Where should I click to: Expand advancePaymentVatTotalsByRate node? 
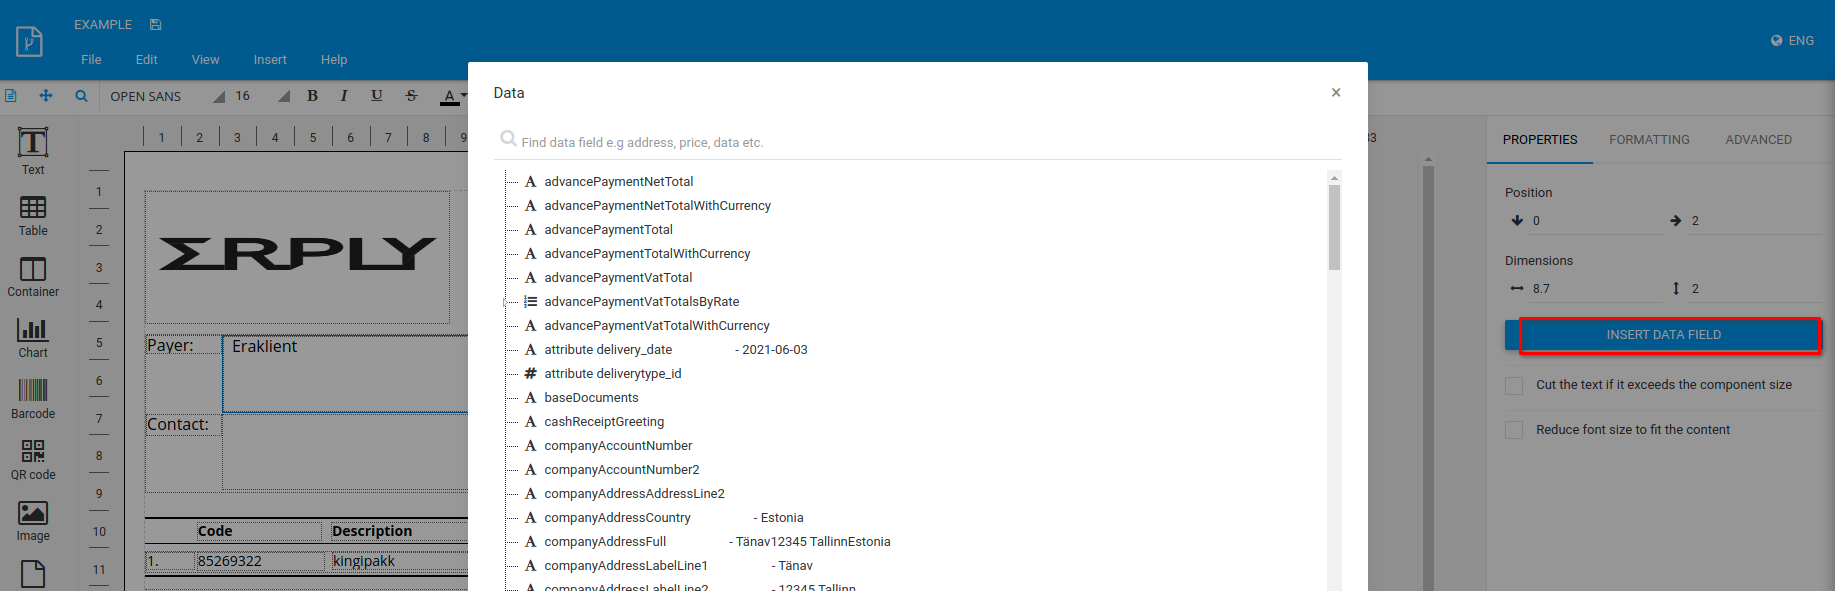506,302
